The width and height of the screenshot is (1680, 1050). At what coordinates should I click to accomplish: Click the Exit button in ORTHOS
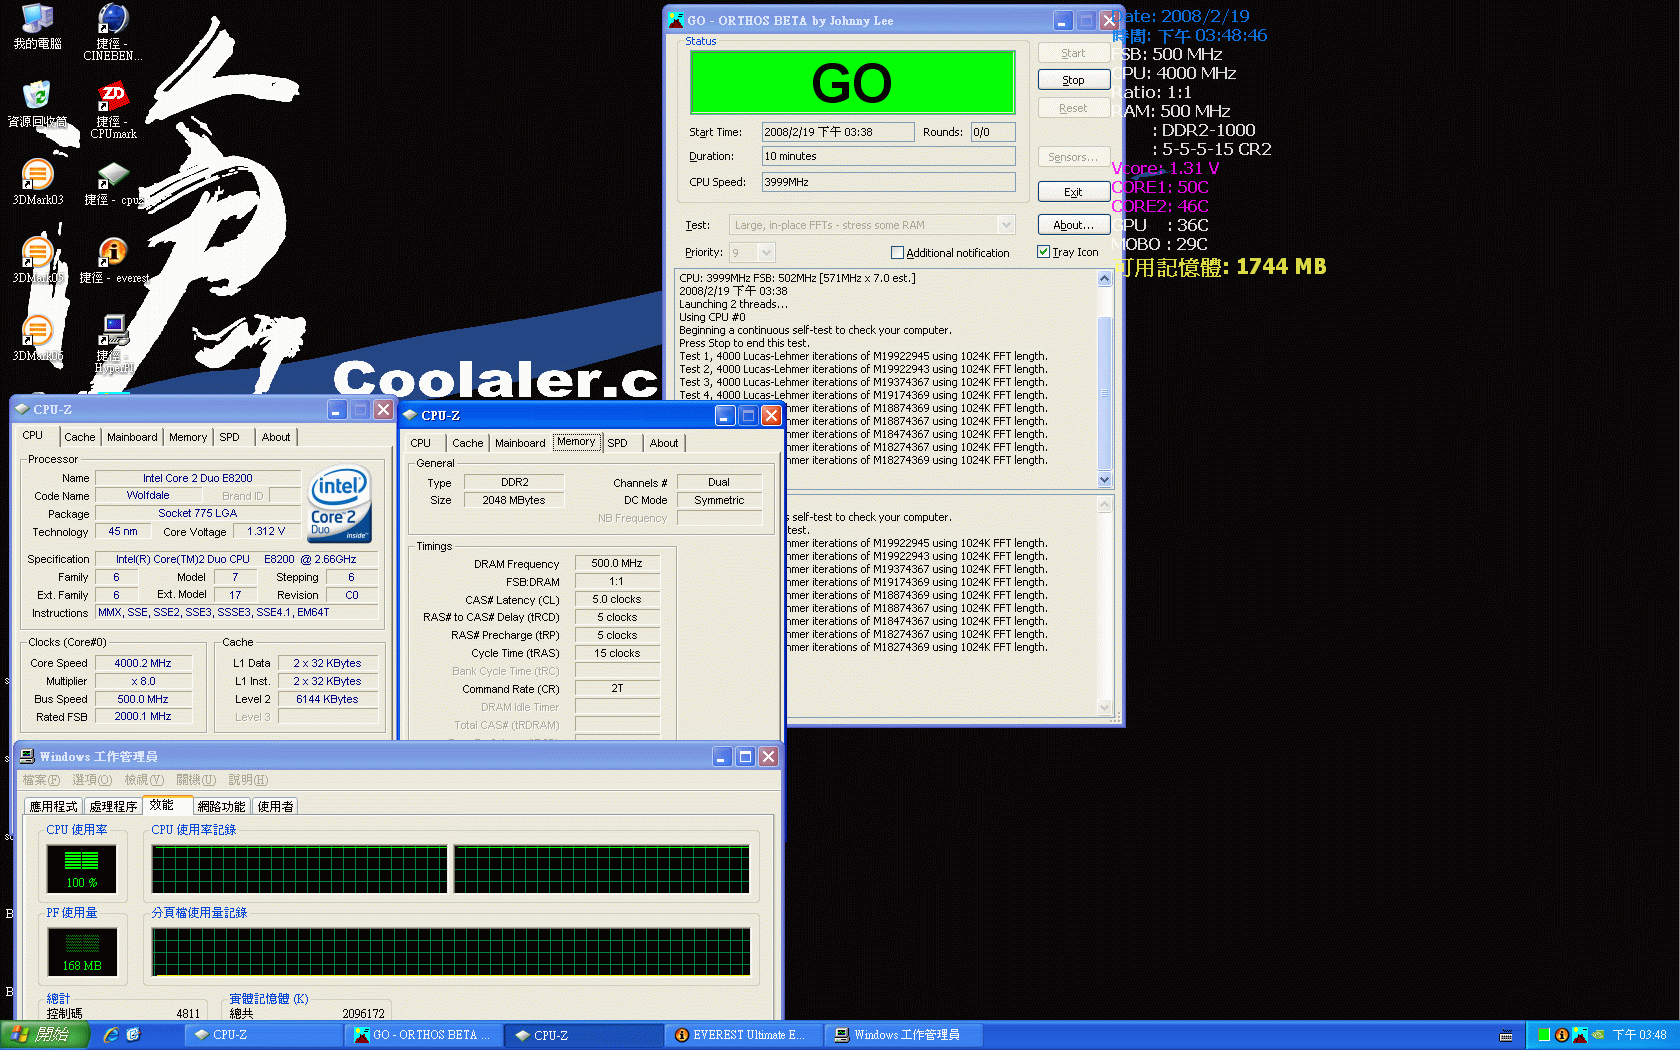(x=1073, y=192)
